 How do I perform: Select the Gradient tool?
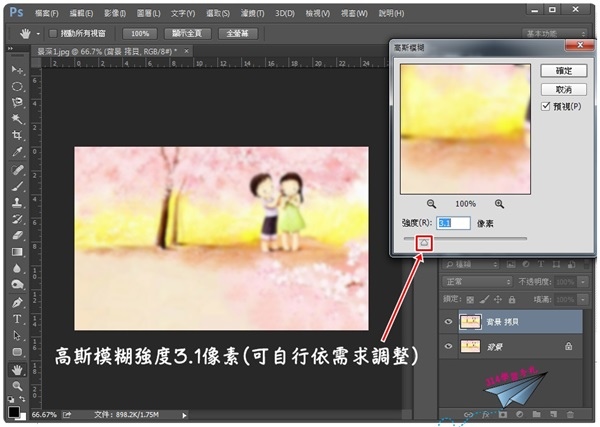pyautogui.click(x=17, y=252)
